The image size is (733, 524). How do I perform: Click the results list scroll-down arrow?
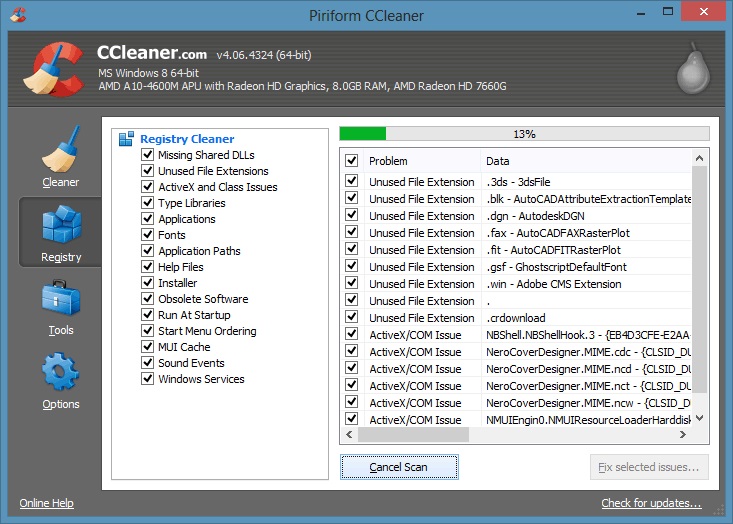point(699,418)
